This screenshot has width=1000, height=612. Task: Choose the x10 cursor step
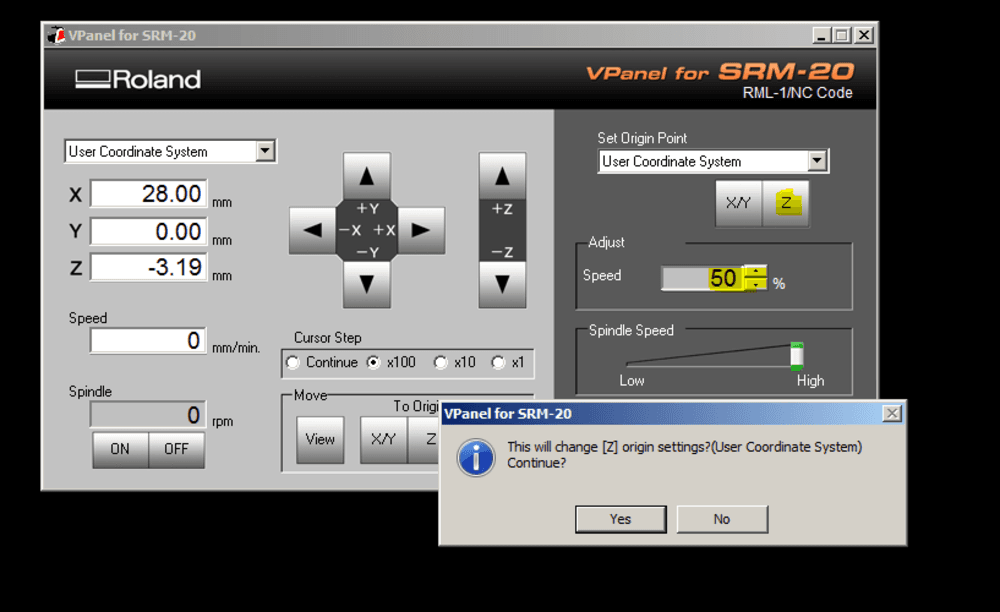440,363
